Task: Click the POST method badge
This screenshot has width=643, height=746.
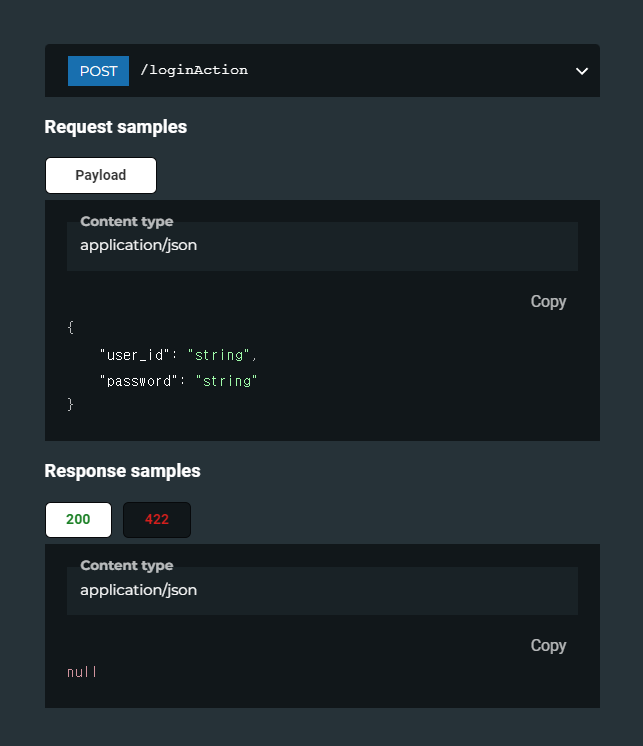Action: [x=98, y=71]
